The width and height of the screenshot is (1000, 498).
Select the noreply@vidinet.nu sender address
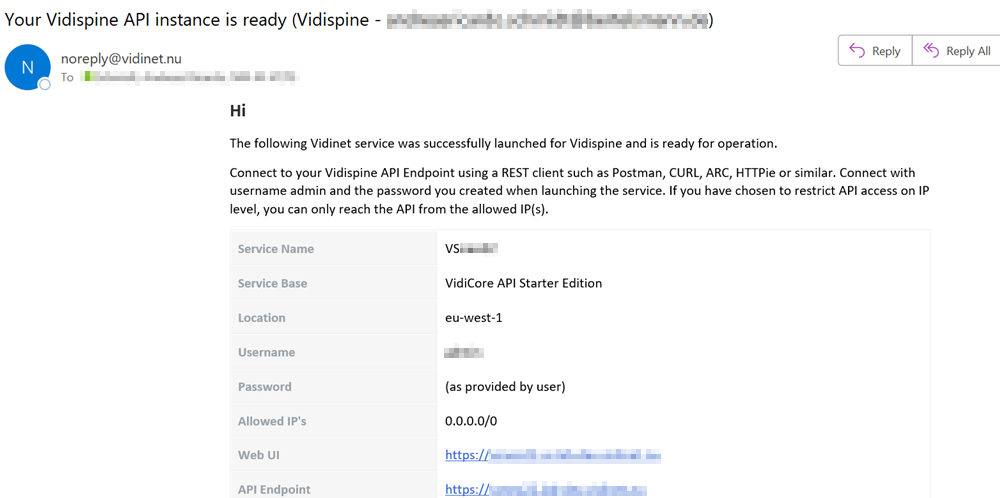121,58
